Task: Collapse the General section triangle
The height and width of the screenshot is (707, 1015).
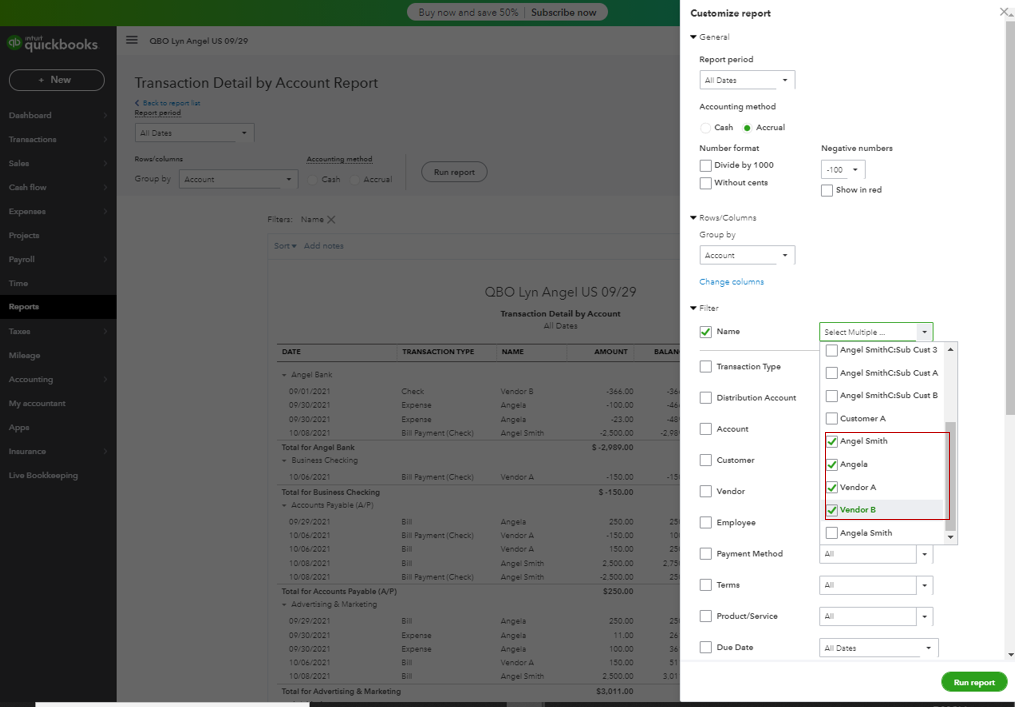Action: [x=693, y=37]
